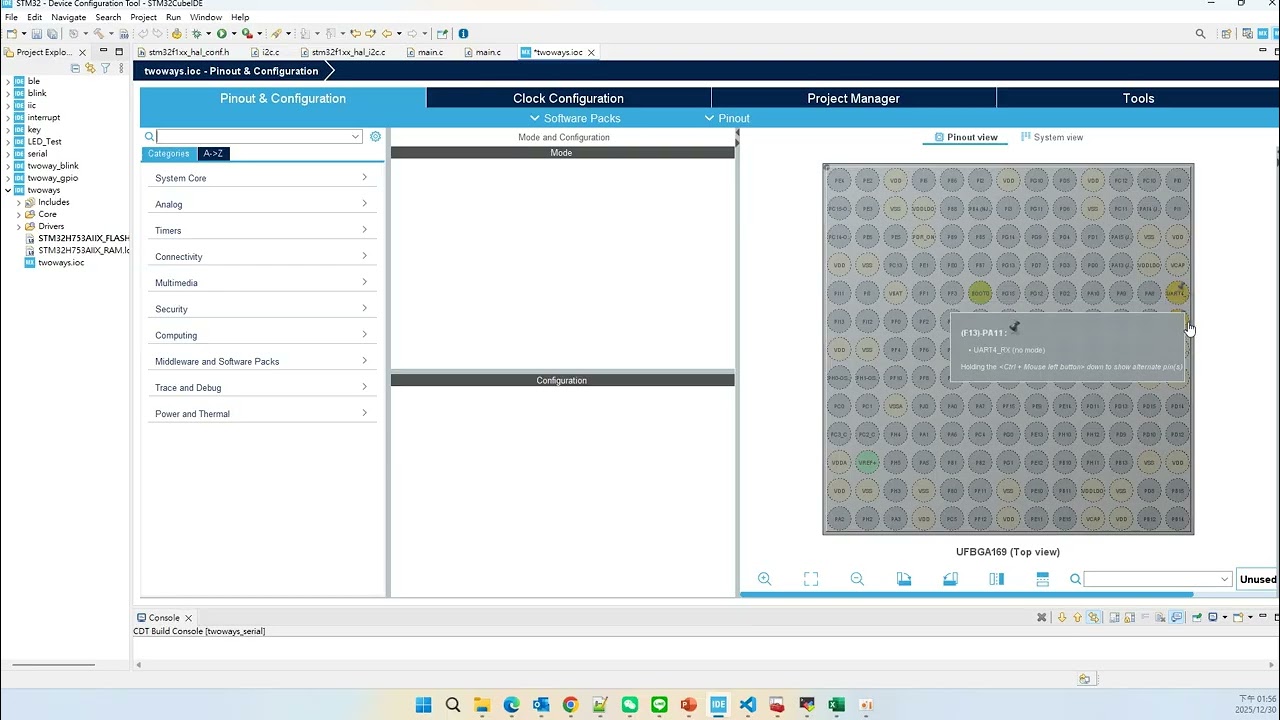Screen dimensions: 1280x720
Task: Select System view toggle
Action: coord(1052,137)
